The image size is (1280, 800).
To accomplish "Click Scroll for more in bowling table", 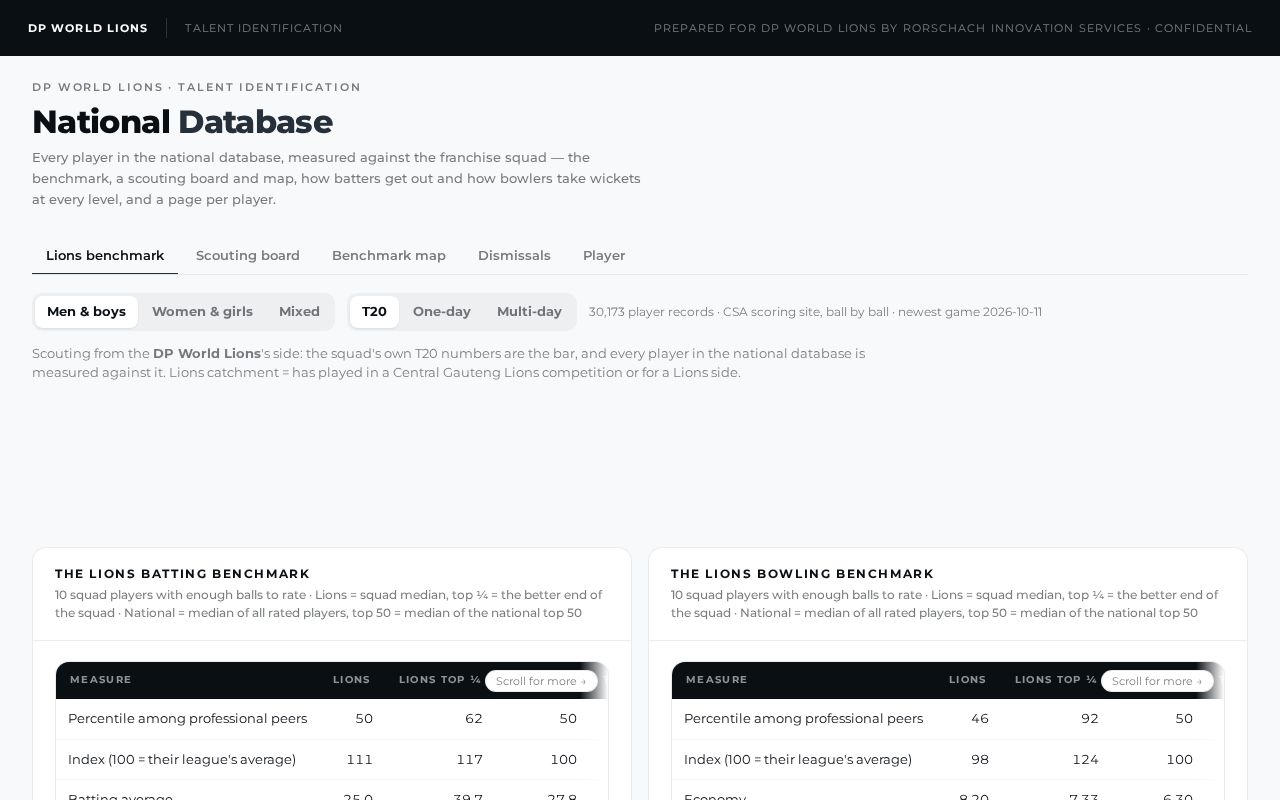I will coord(1157,681).
